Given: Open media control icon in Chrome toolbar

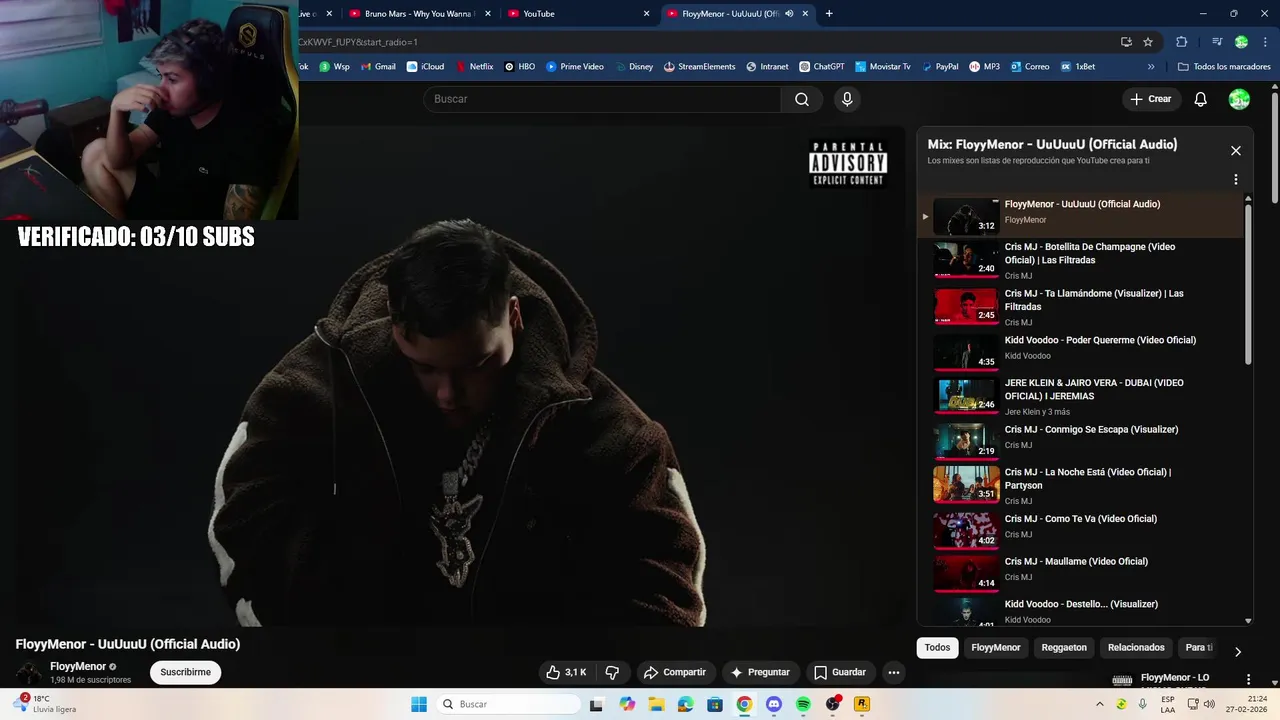Looking at the screenshot, I should [1217, 42].
